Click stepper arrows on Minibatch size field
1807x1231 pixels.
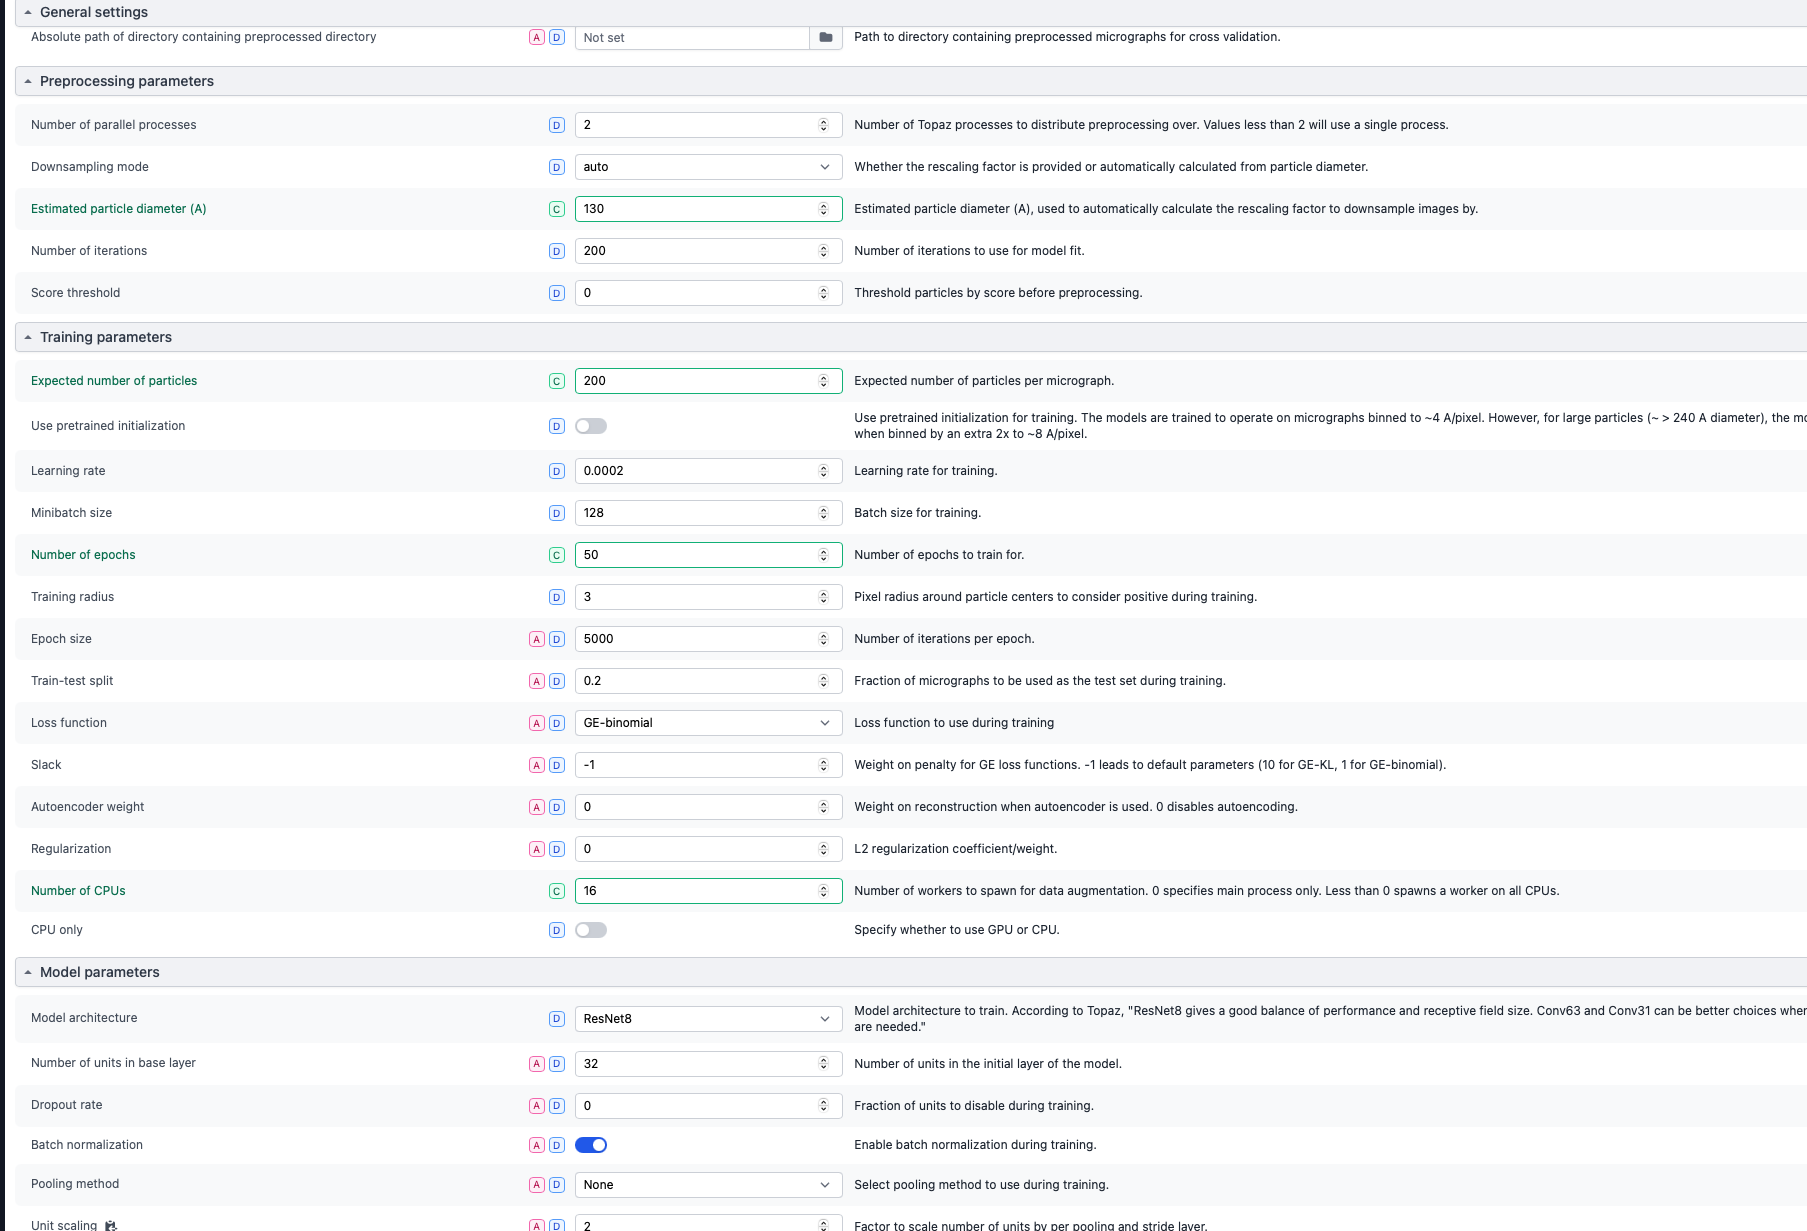point(824,513)
